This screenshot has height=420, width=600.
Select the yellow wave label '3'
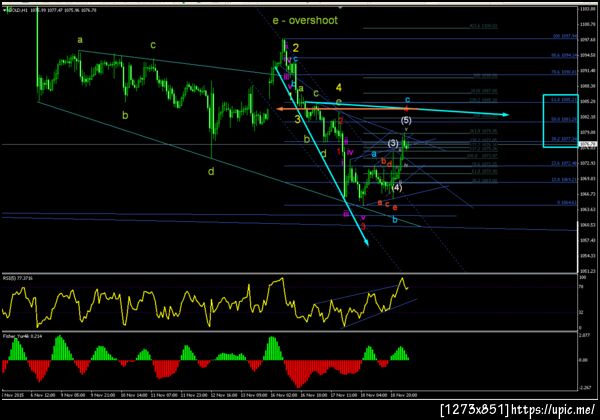pos(298,119)
